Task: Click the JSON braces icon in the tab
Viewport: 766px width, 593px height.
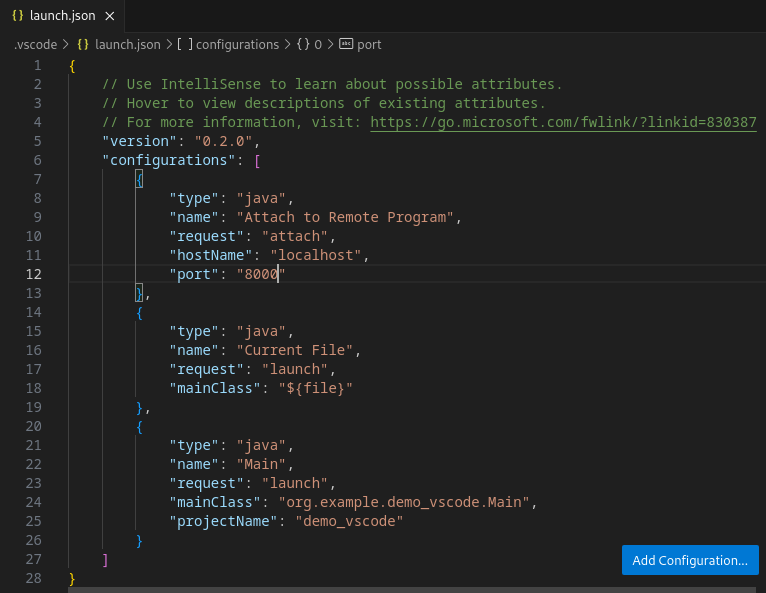Action: (x=18, y=16)
